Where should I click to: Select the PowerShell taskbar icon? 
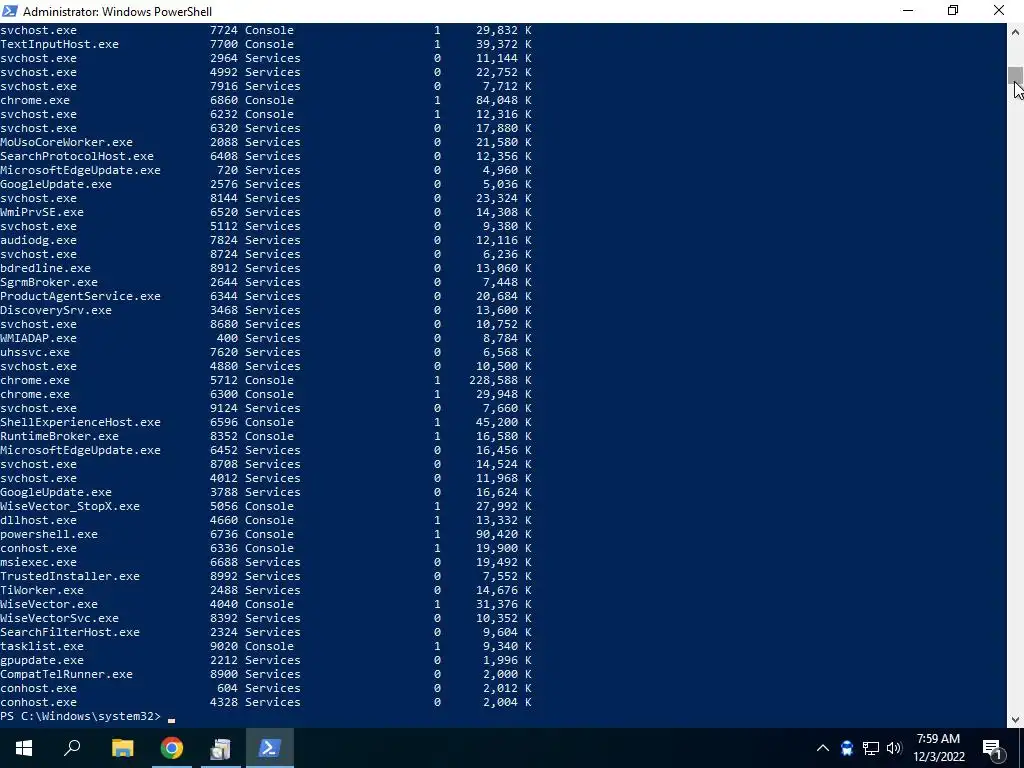[x=270, y=748]
